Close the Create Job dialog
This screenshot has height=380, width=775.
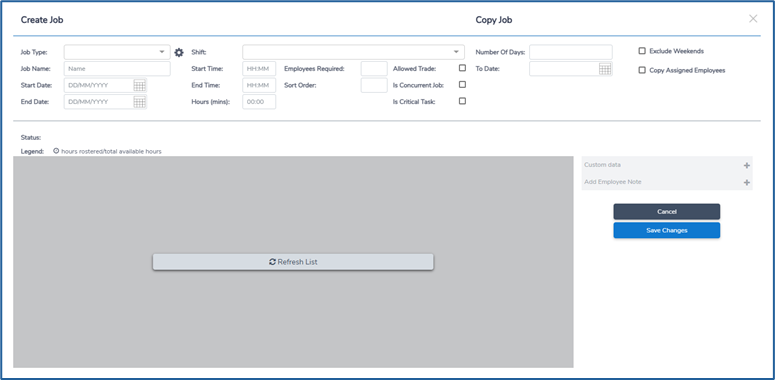753,19
